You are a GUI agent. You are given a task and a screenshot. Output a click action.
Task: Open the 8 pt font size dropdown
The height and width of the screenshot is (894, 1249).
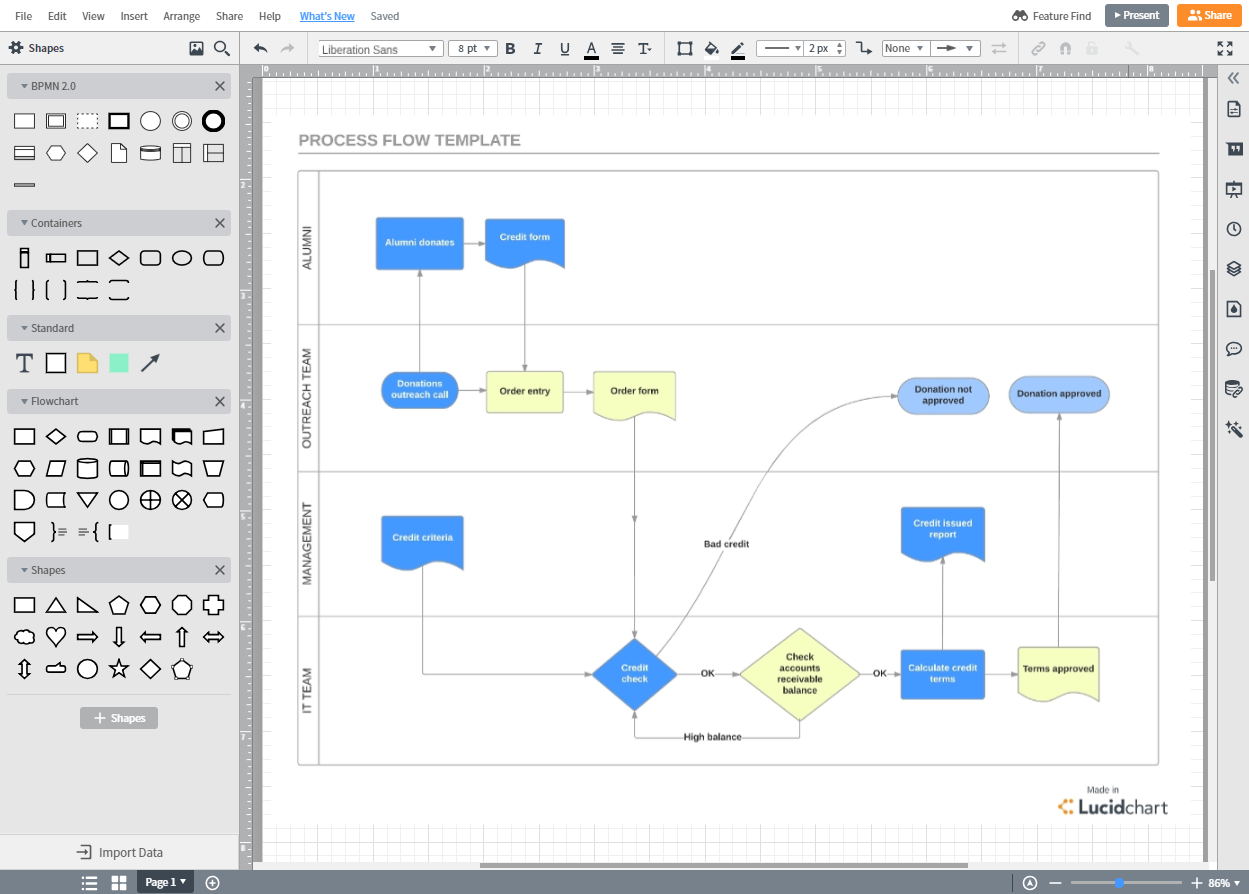pyautogui.click(x=474, y=49)
